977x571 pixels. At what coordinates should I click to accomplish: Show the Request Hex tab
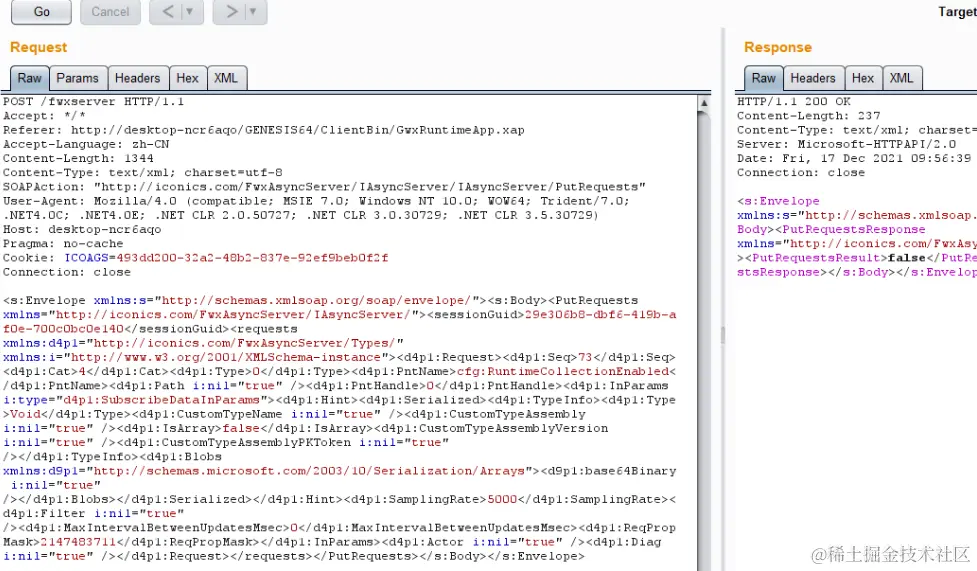[x=187, y=79]
